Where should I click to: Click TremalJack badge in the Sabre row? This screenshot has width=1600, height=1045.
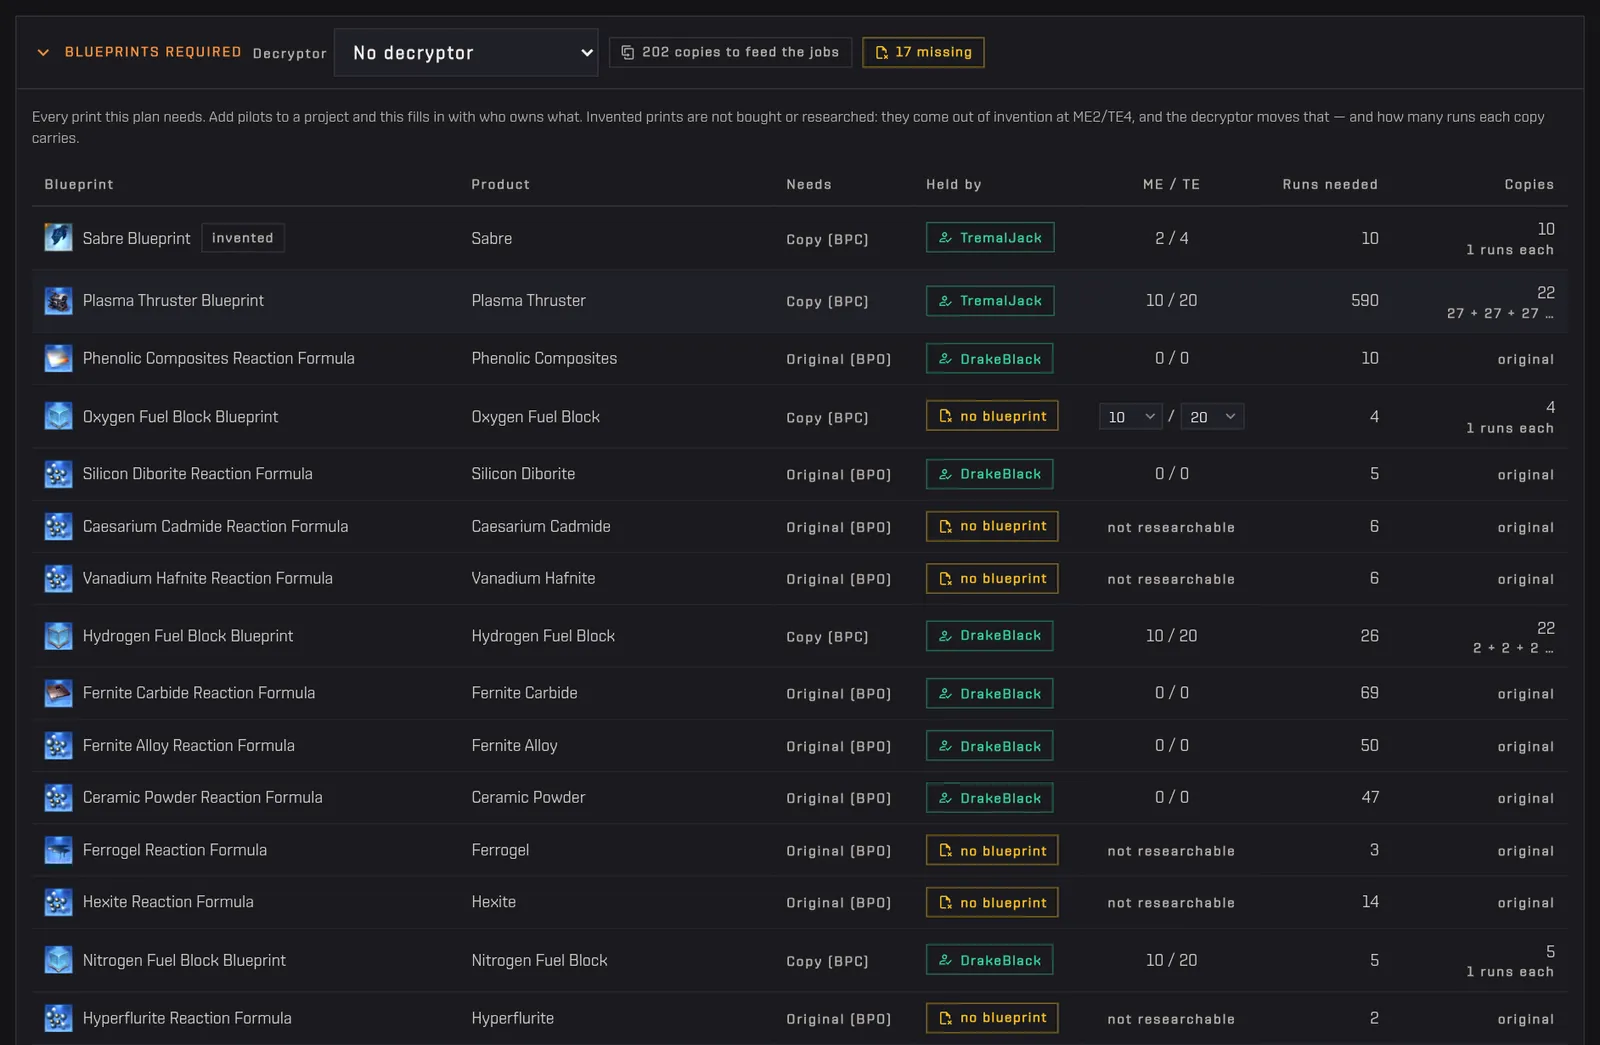coord(990,238)
